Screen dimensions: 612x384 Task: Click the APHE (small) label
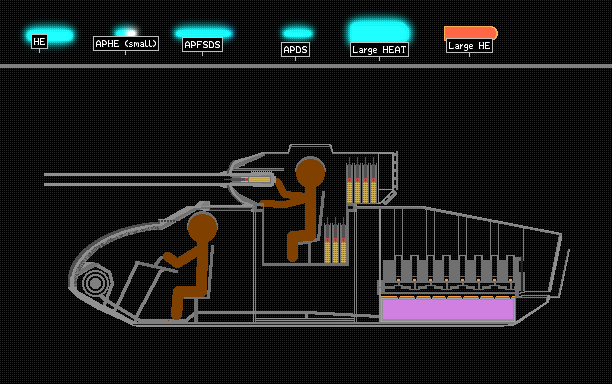pos(126,44)
